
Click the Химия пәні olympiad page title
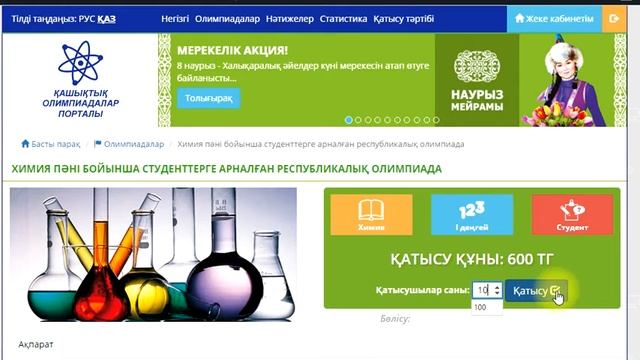[227, 169]
